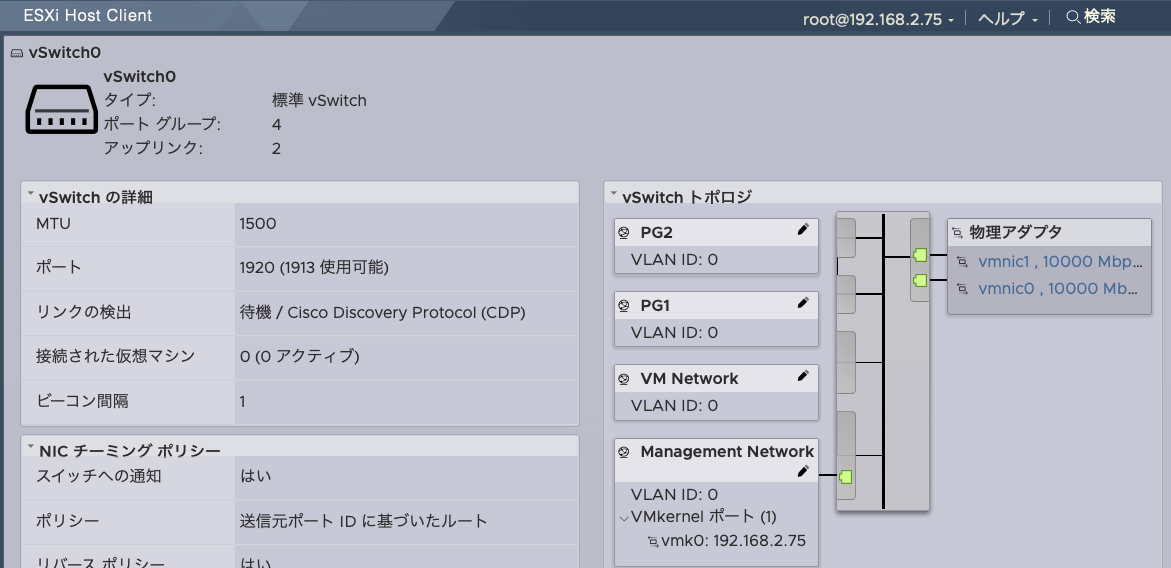Collapse the VMkernel ポート (1) list
The width and height of the screenshot is (1171, 568).
coord(624,518)
